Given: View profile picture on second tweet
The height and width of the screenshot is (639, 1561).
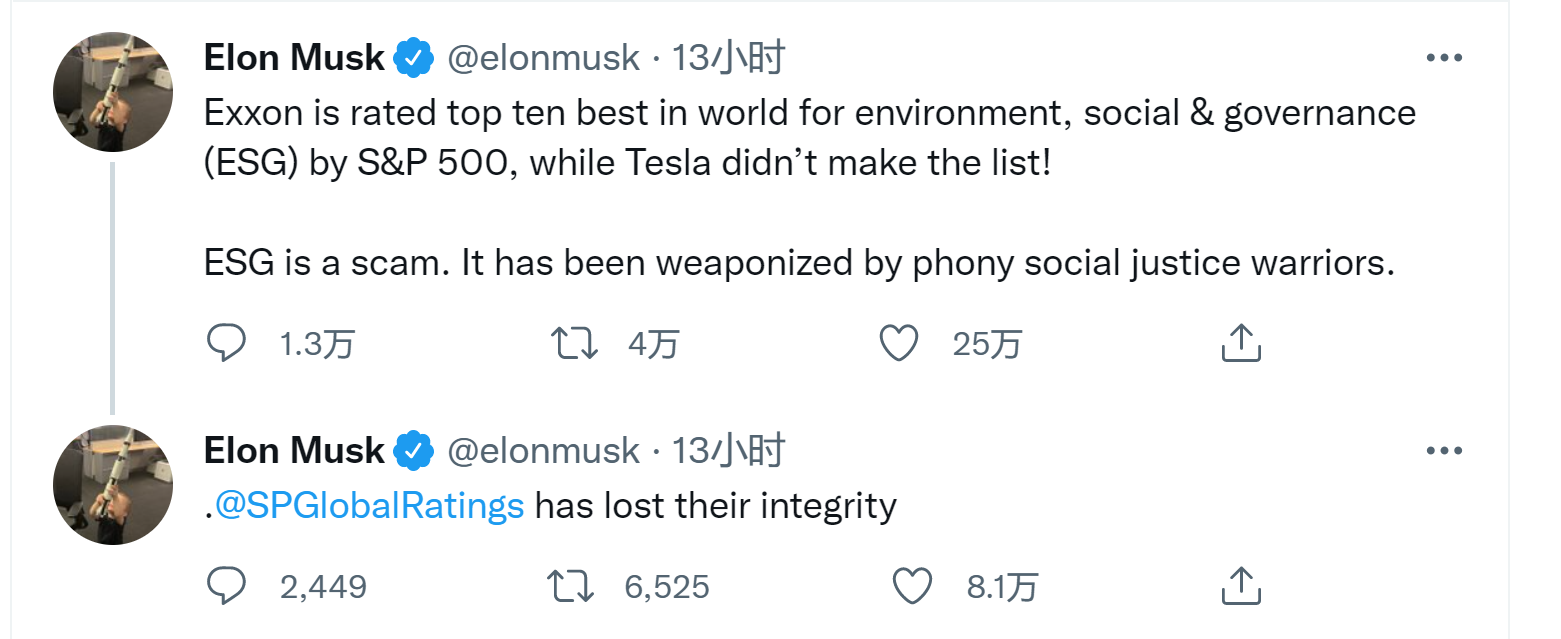Looking at the screenshot, I should click(113, 485).
